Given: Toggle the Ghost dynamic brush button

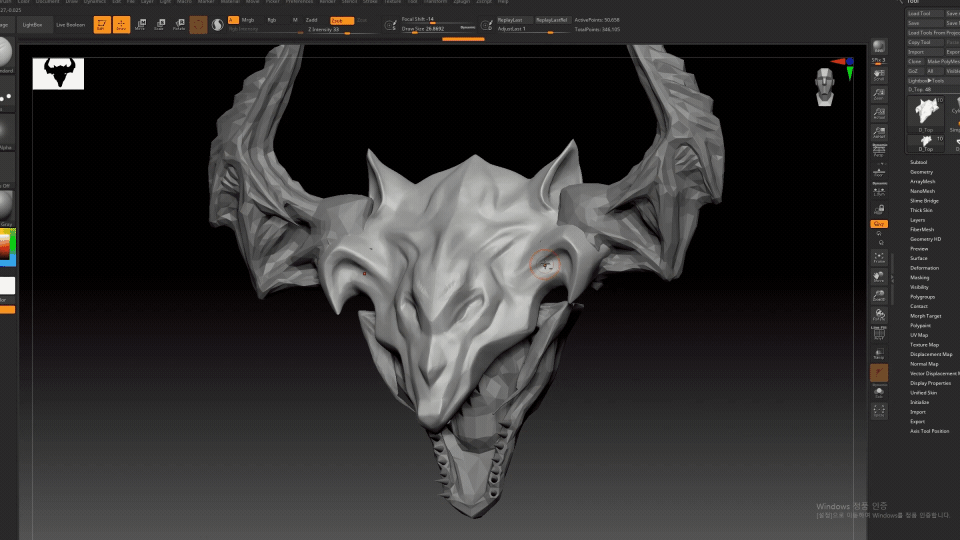Looking at the screenshot, I should (879, 372).
